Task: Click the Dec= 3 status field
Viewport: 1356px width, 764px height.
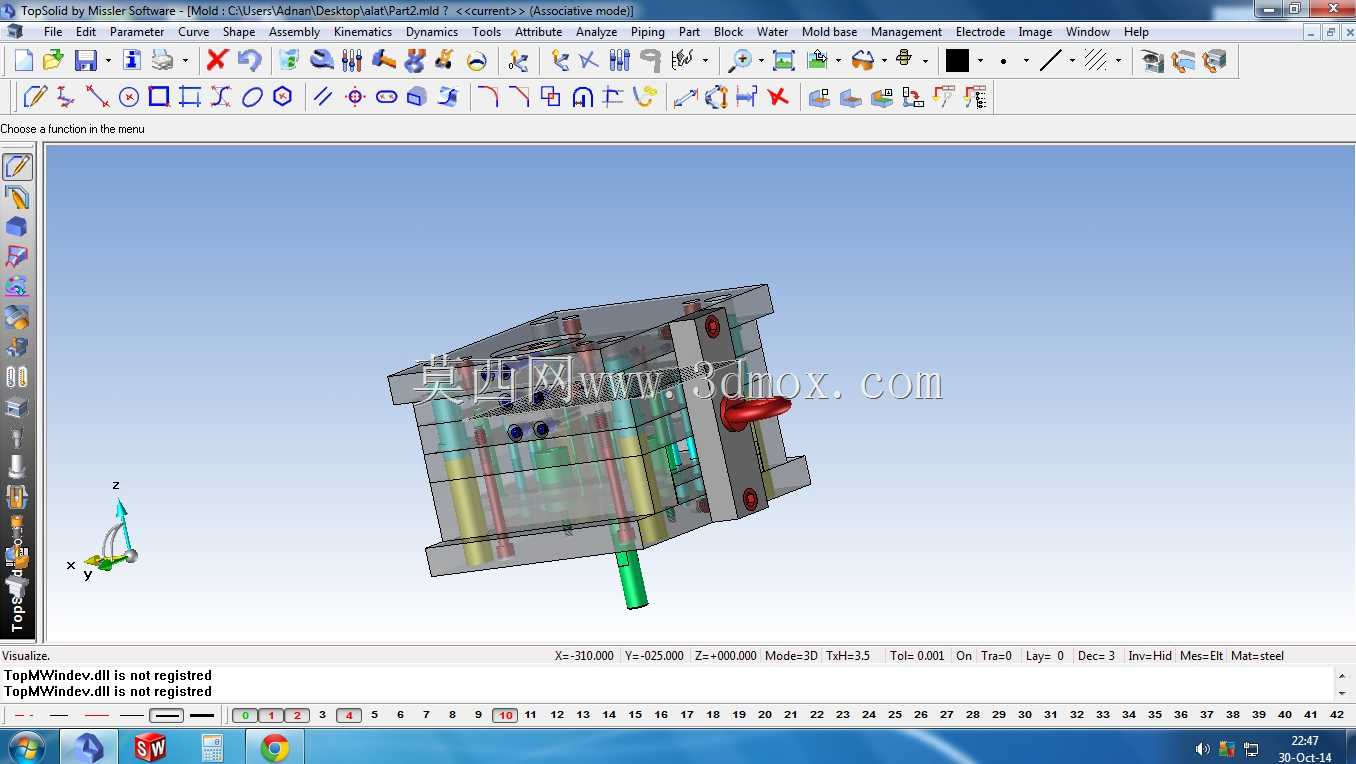Action: (x=1097, y=656)
